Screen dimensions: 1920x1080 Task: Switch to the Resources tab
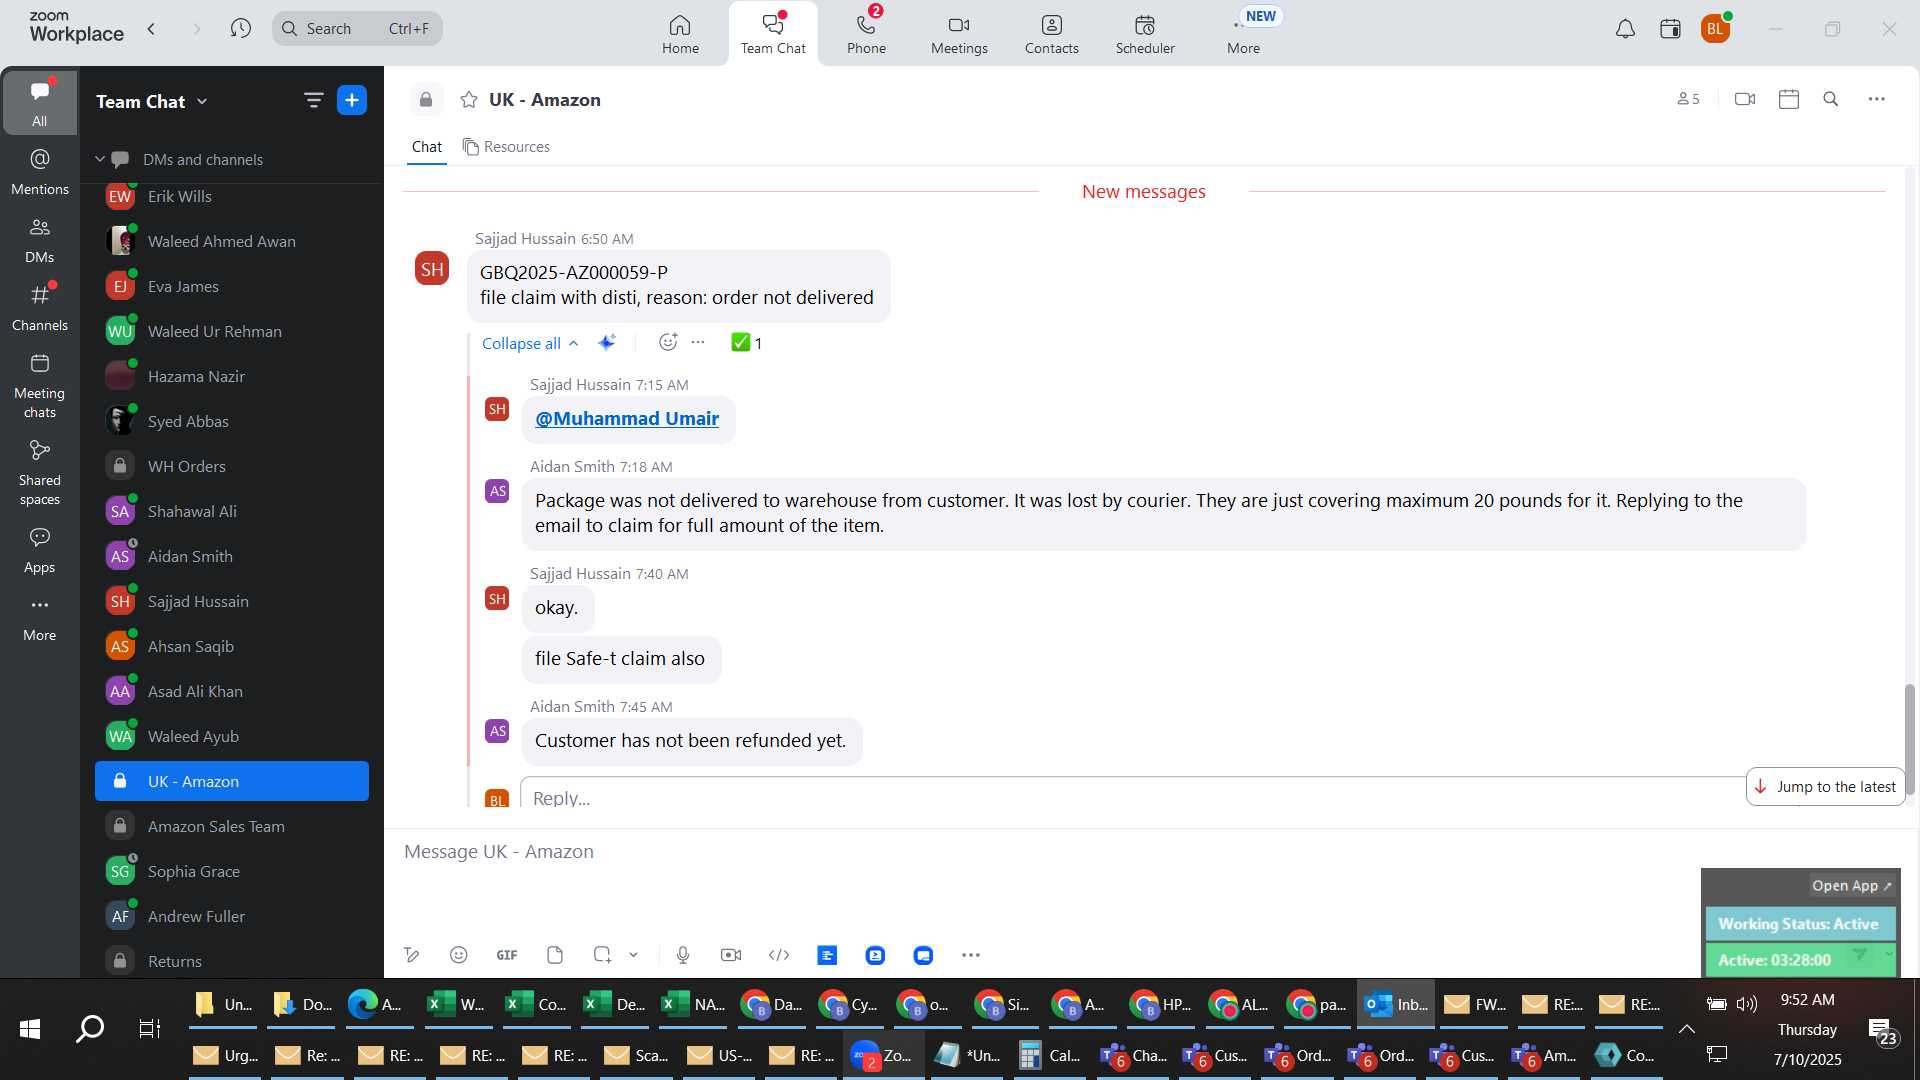(x=506, y=147)
